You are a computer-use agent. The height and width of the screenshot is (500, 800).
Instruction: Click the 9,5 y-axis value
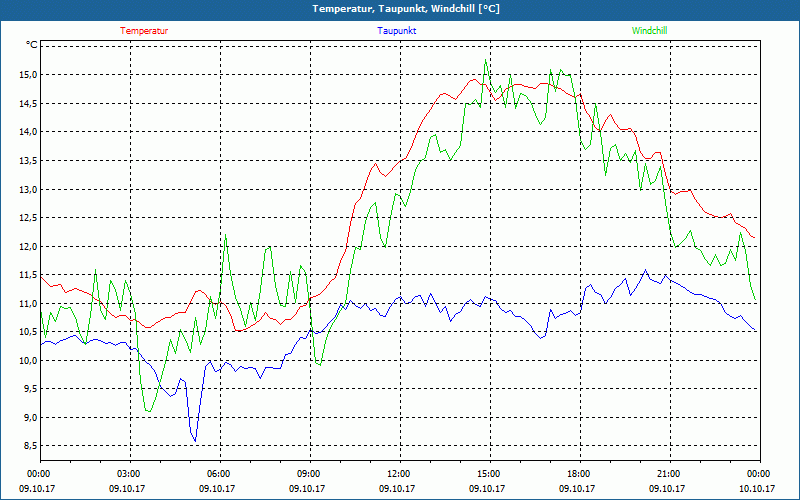(x=31, y=389)
